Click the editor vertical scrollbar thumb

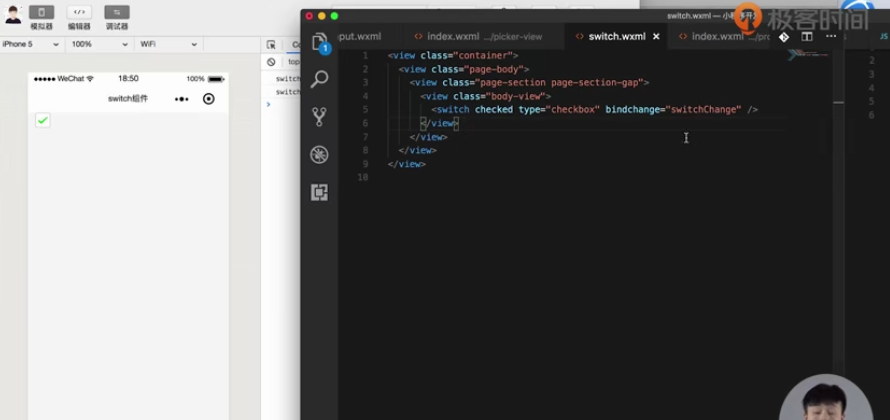coord(838,103)
